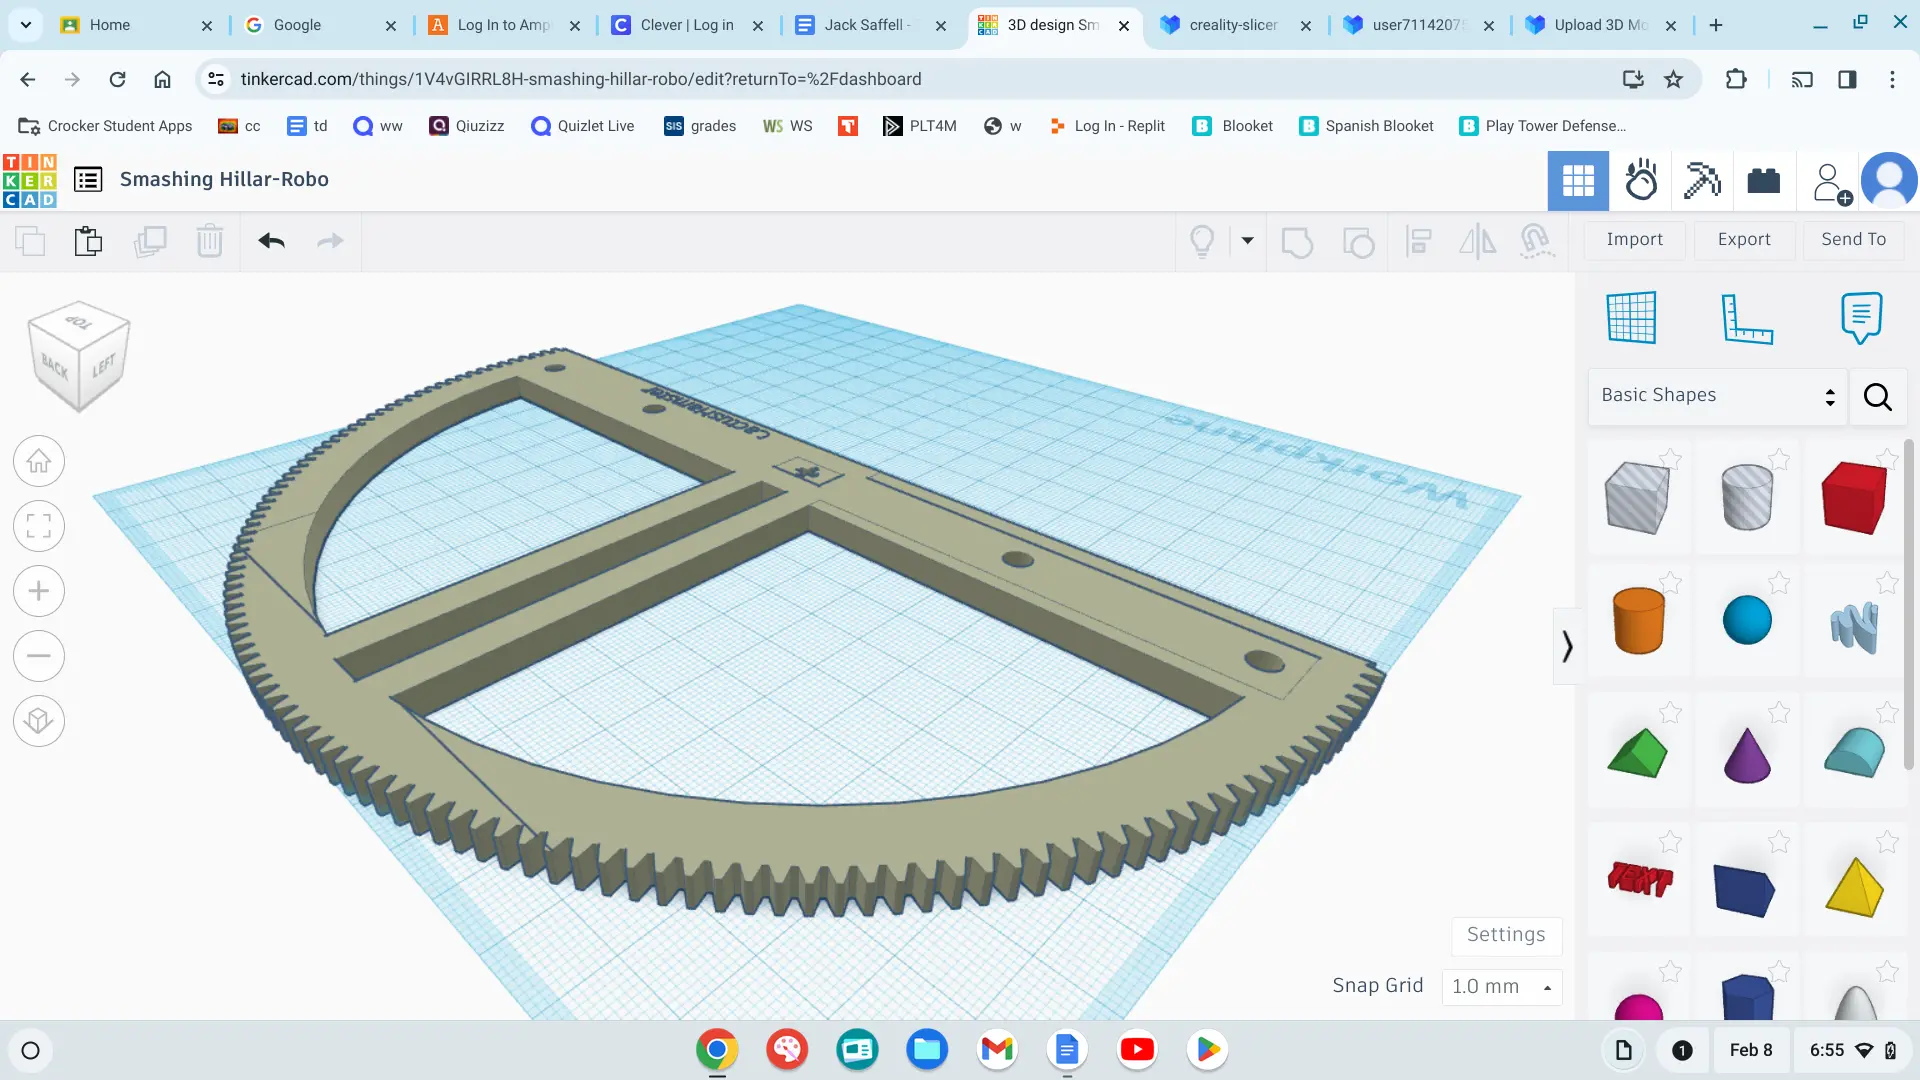
Task: Open the Snap Grid 1.0 mm dropdown
Action: pyautogui.click(x=1501, y=987)
